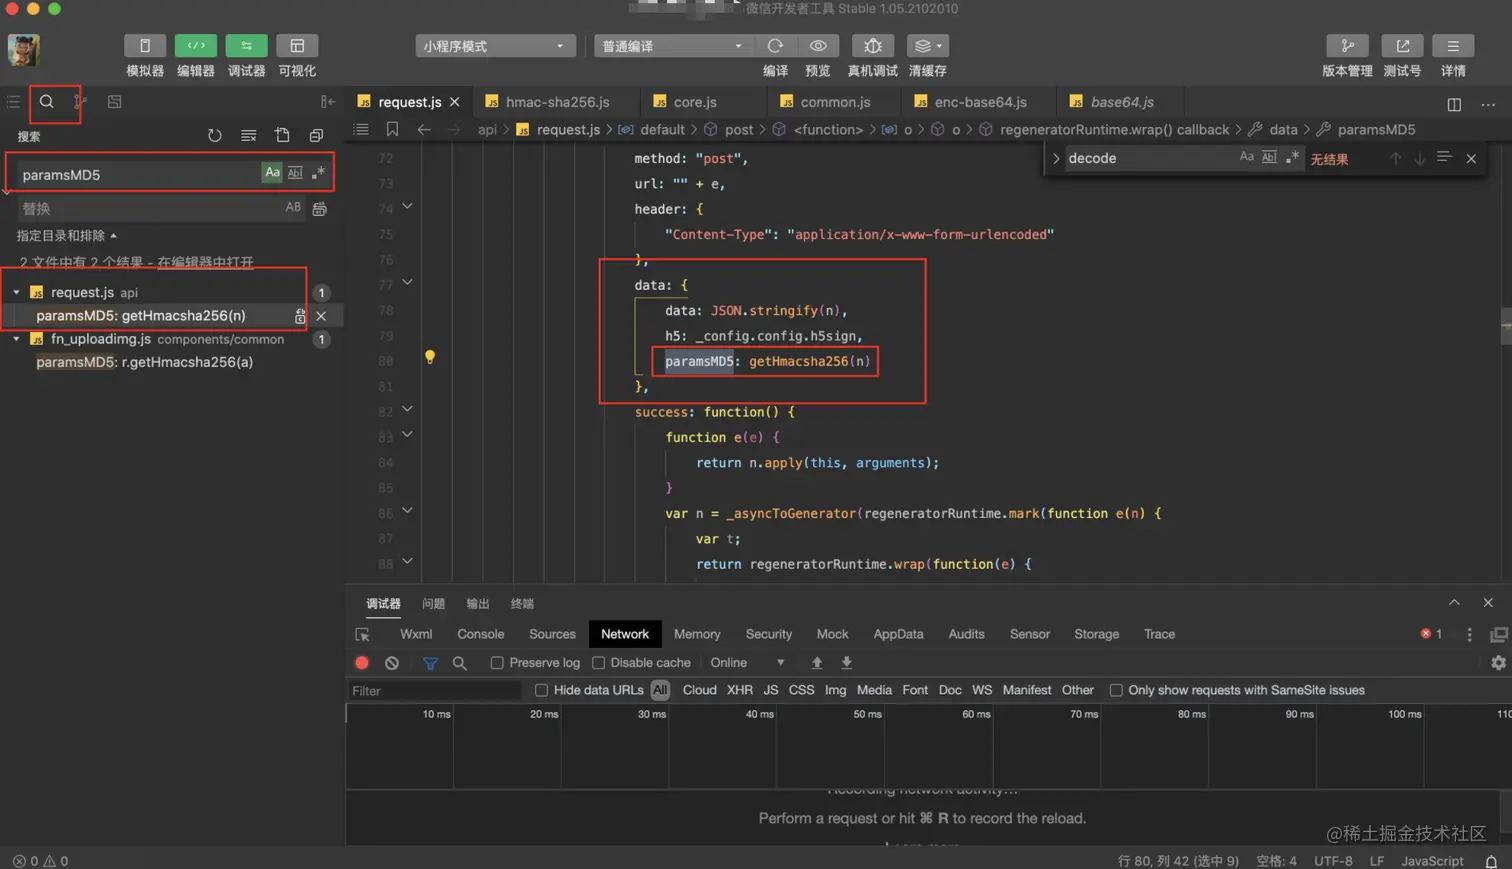Click the preview eye icon
The height and width of the screenshot is (869, 1512).
click(818, 46)
